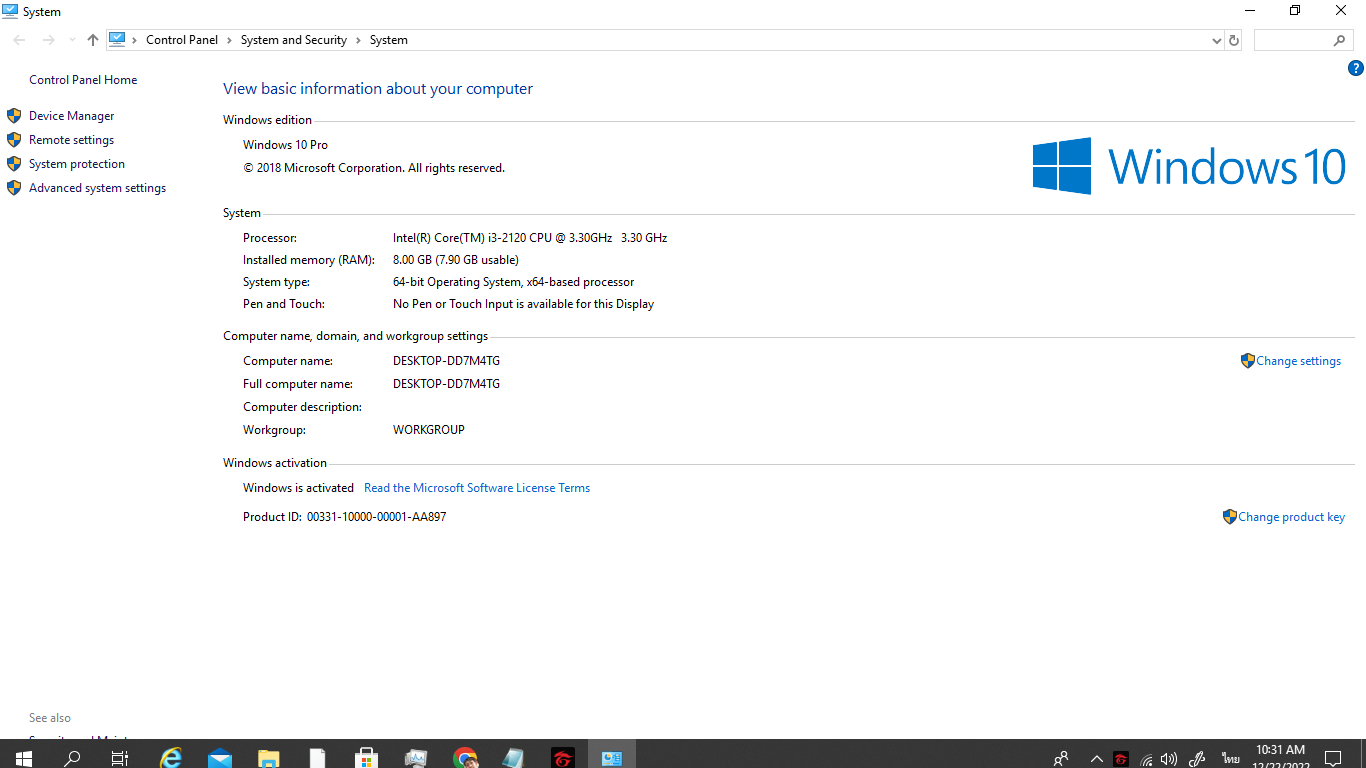Launch Internet Explorer from the taskbar

pos(171,758)
